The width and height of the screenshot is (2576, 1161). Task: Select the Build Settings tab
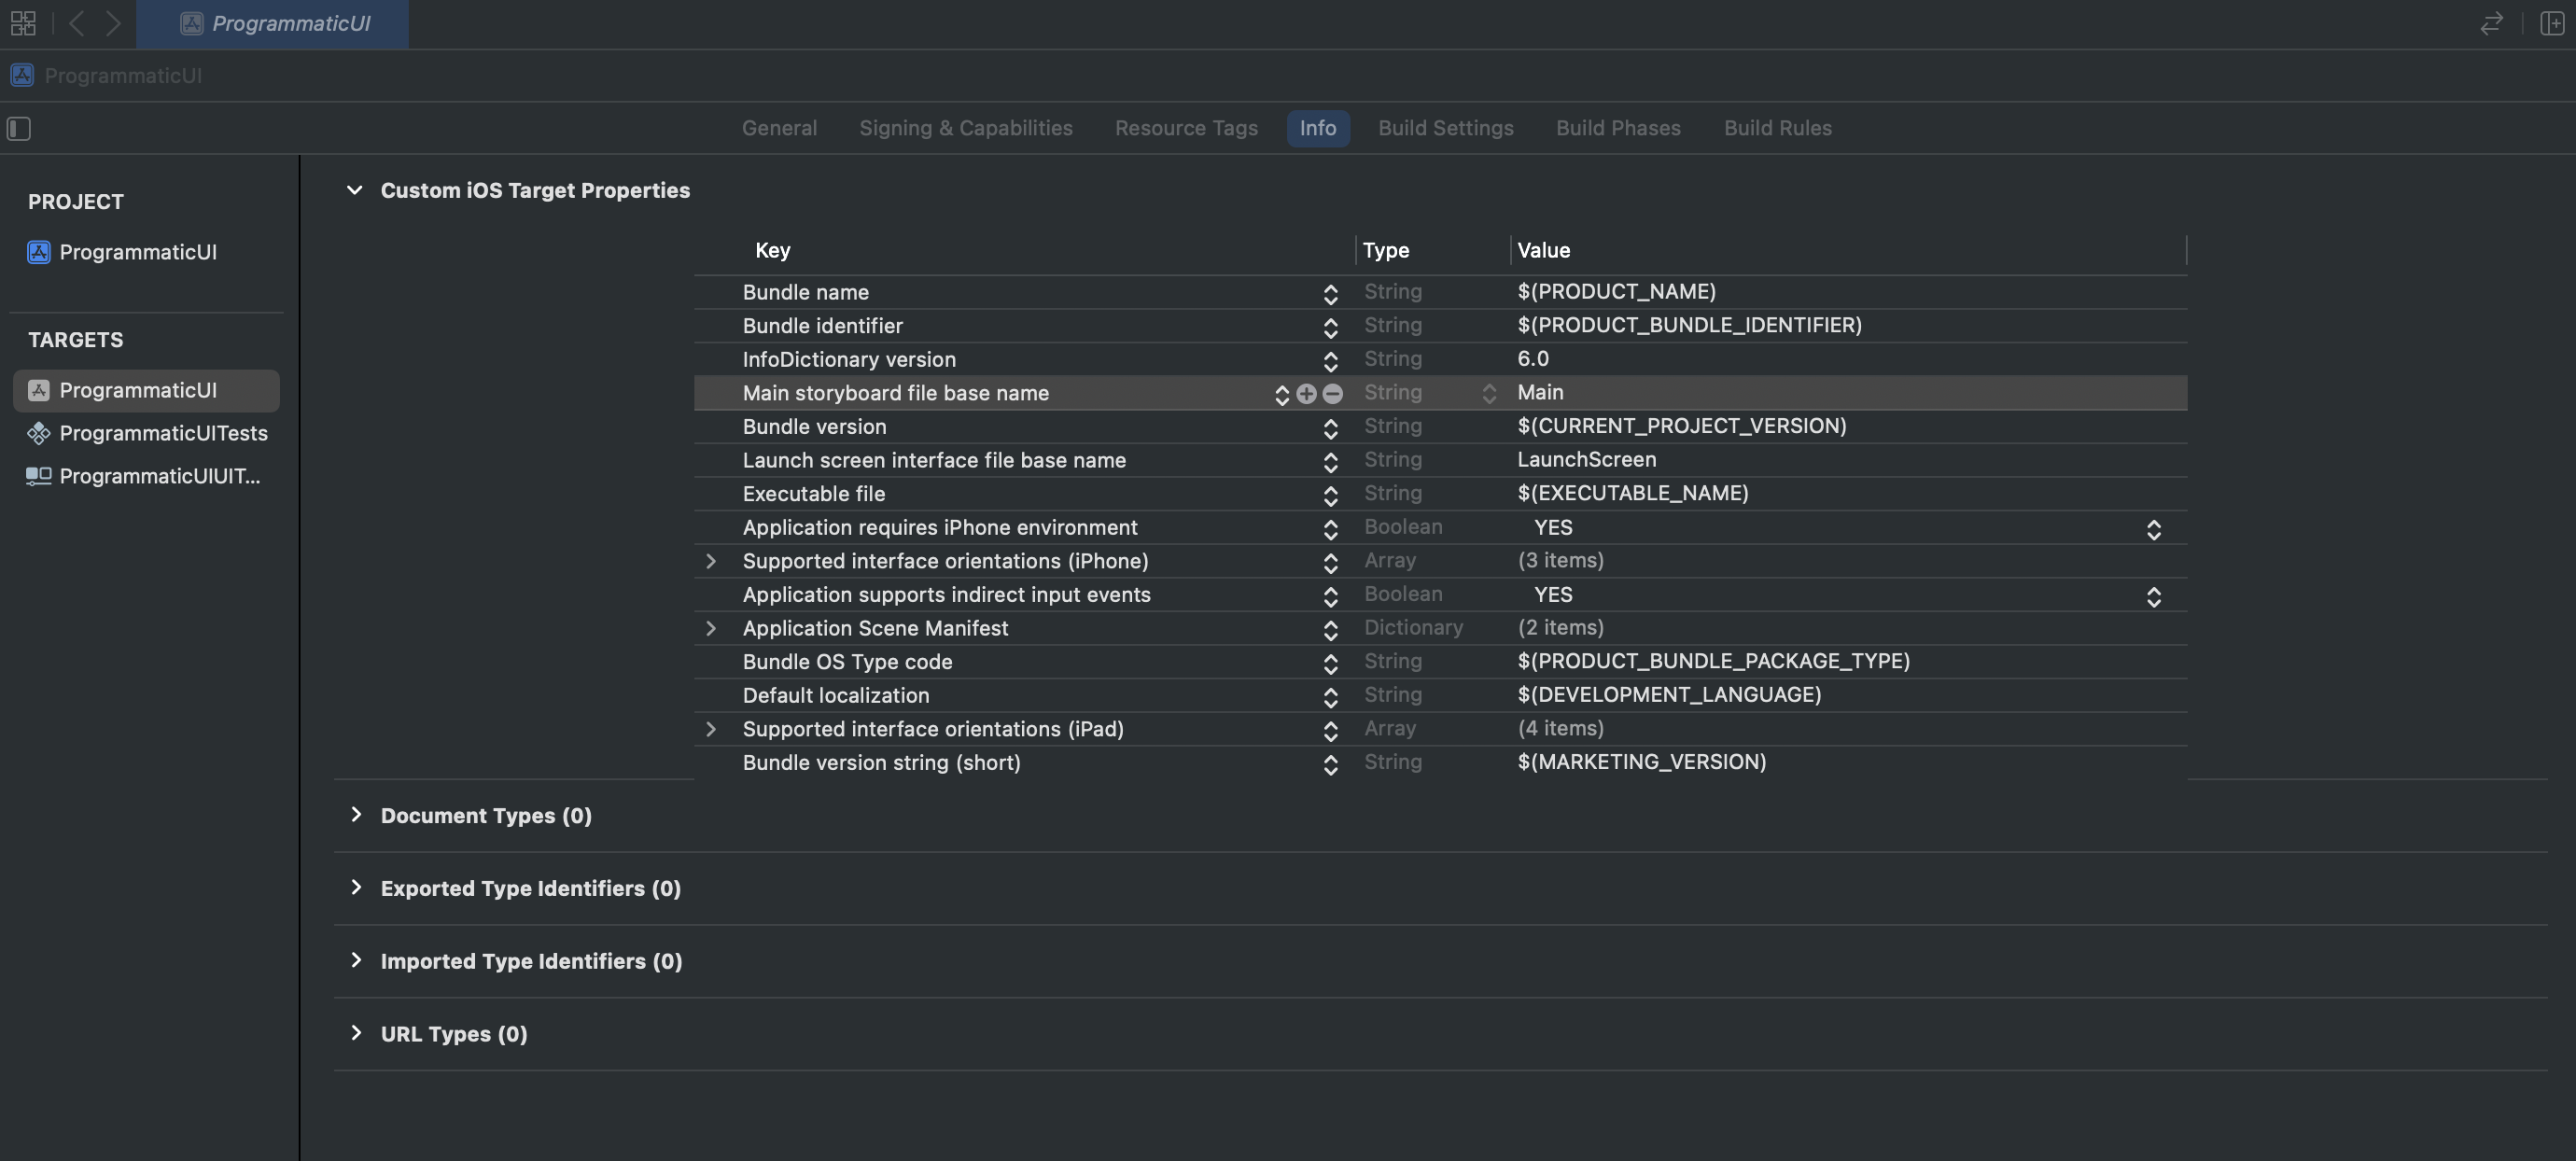1446,128
